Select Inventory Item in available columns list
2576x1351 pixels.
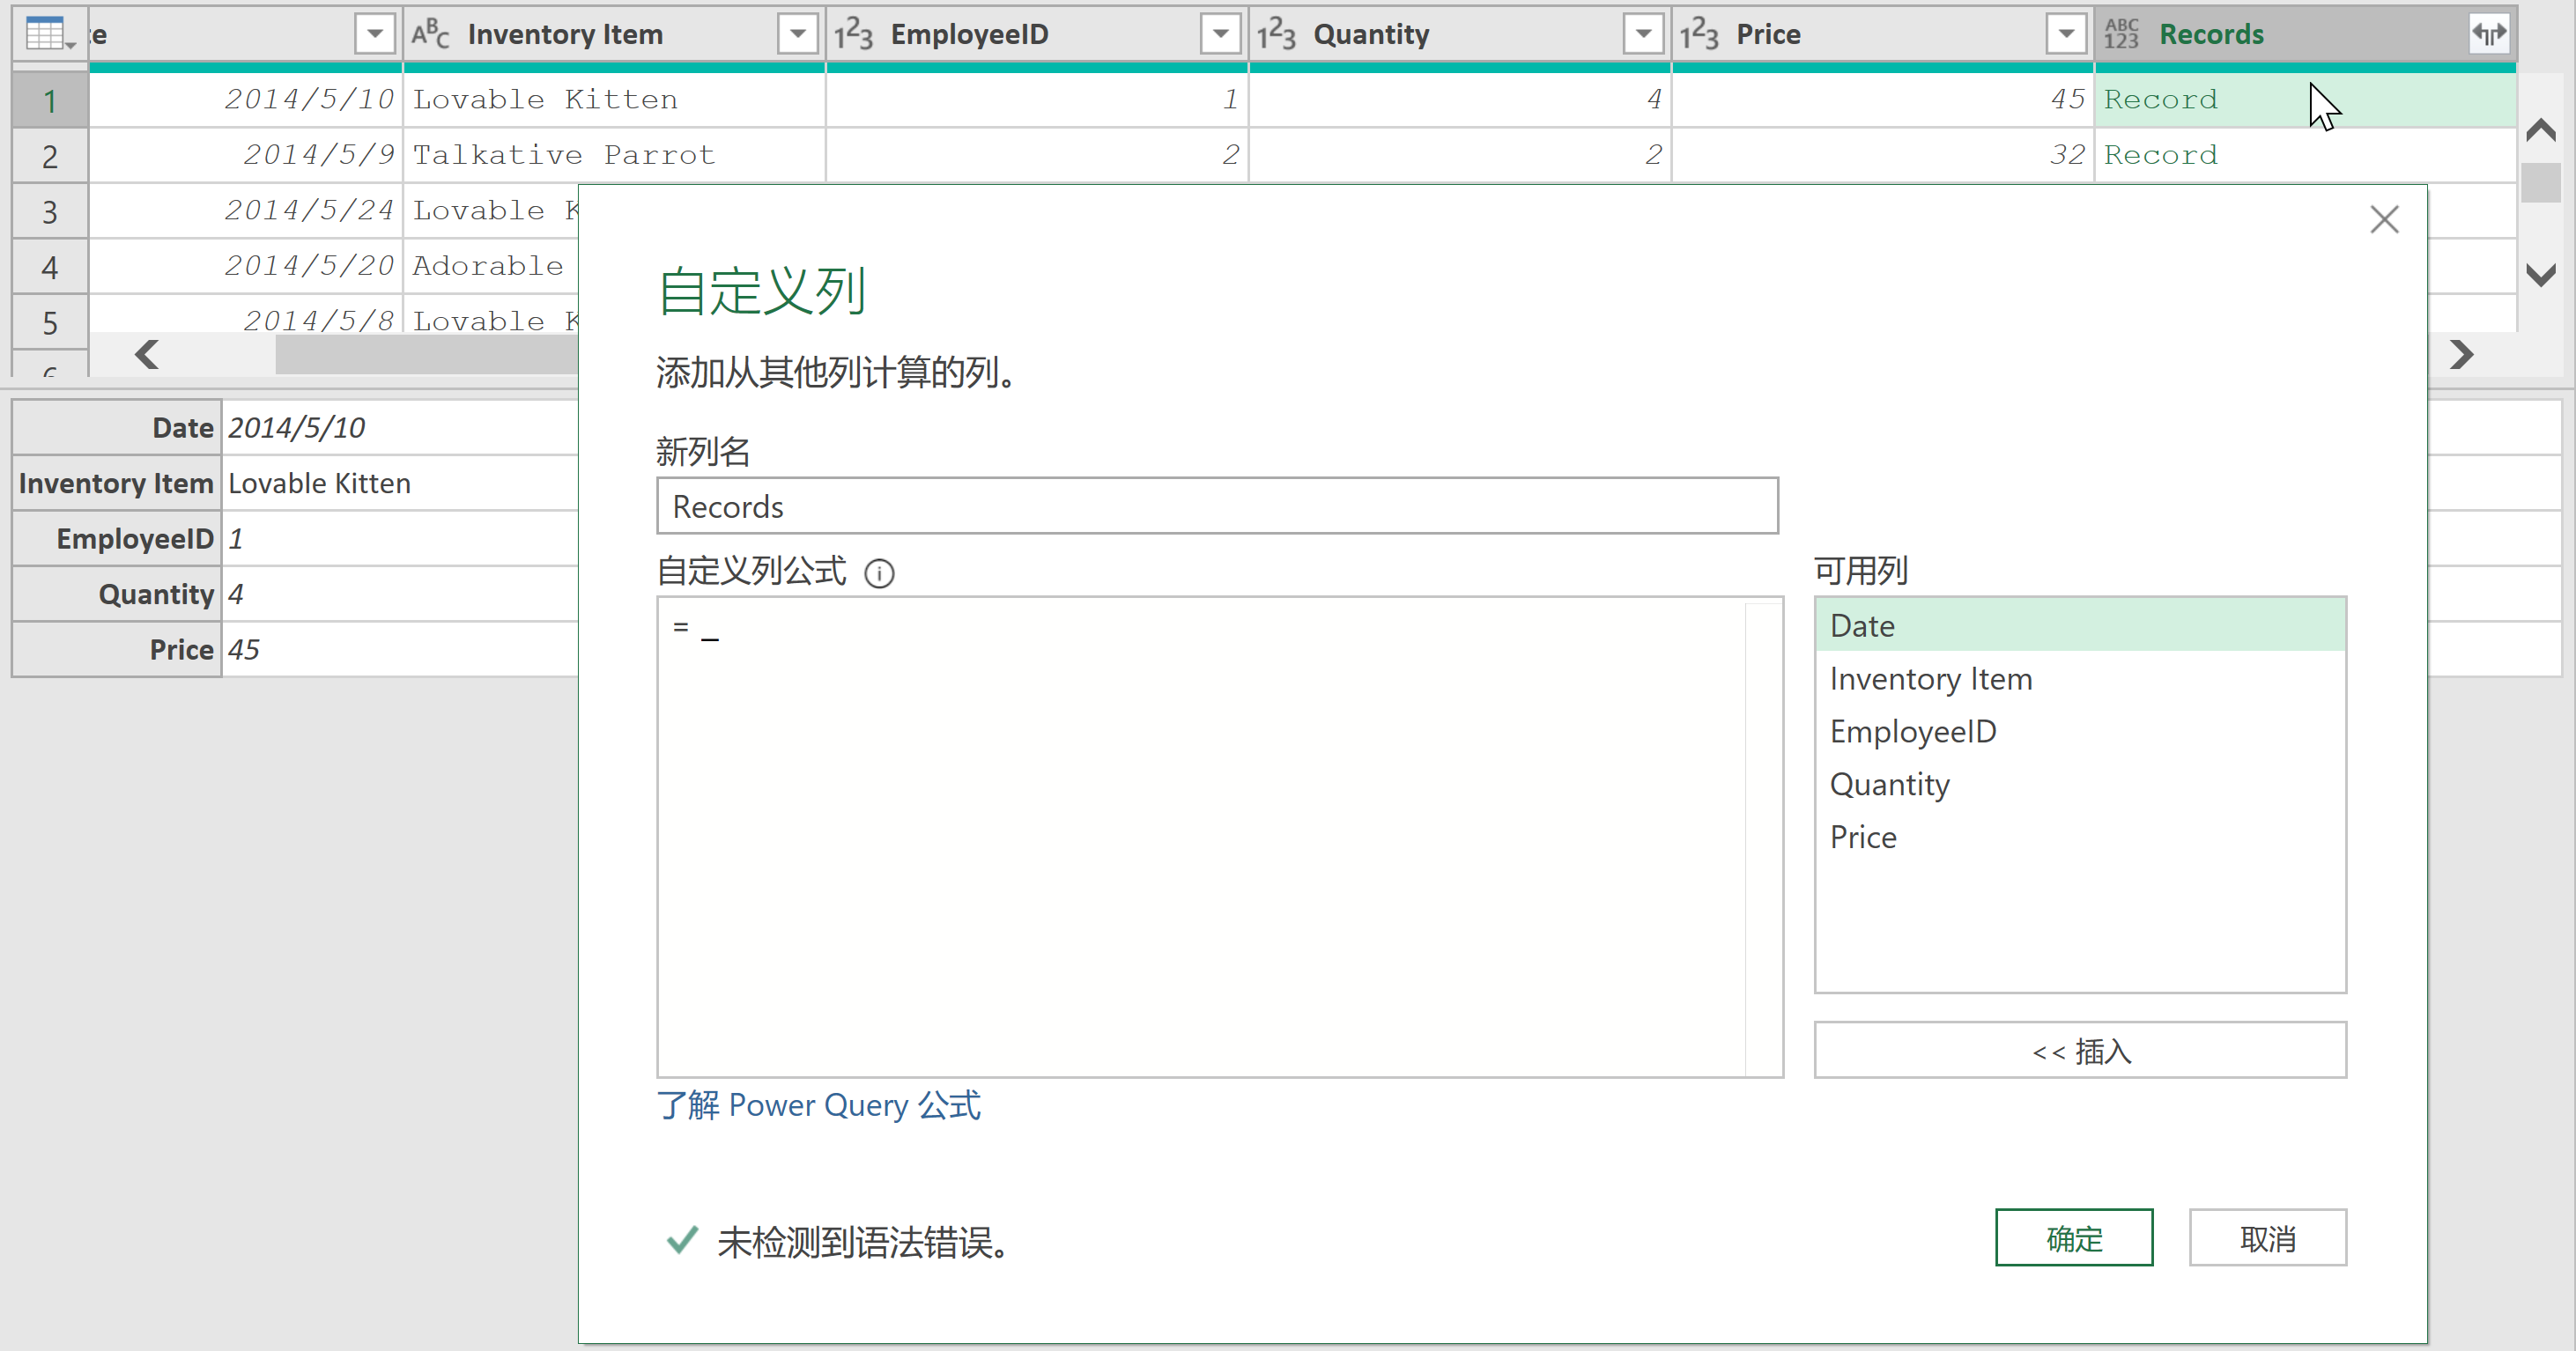tap(1930, 679)
